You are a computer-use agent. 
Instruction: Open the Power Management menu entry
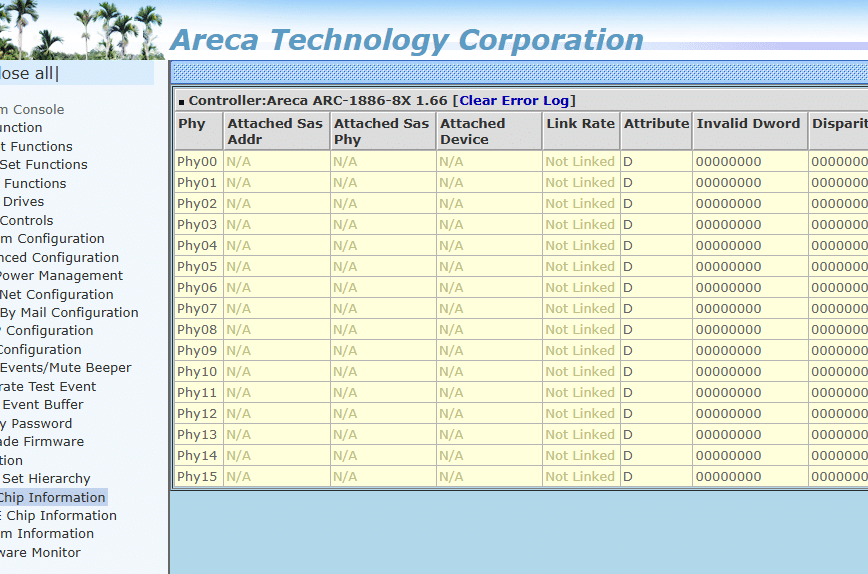(60, 276)
